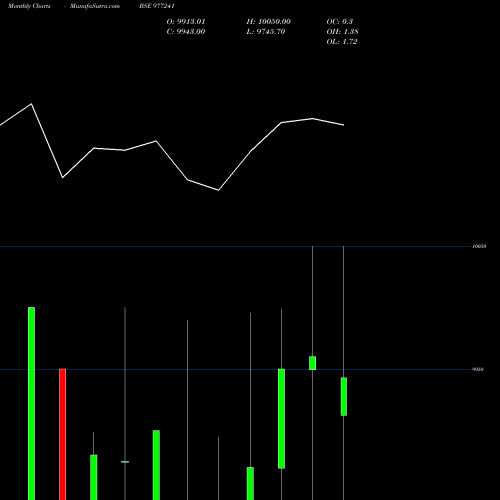Screen dimensions: 500x500
Task: Click the 'BSE 977241' symbol text
Action: tap(157, 6)
